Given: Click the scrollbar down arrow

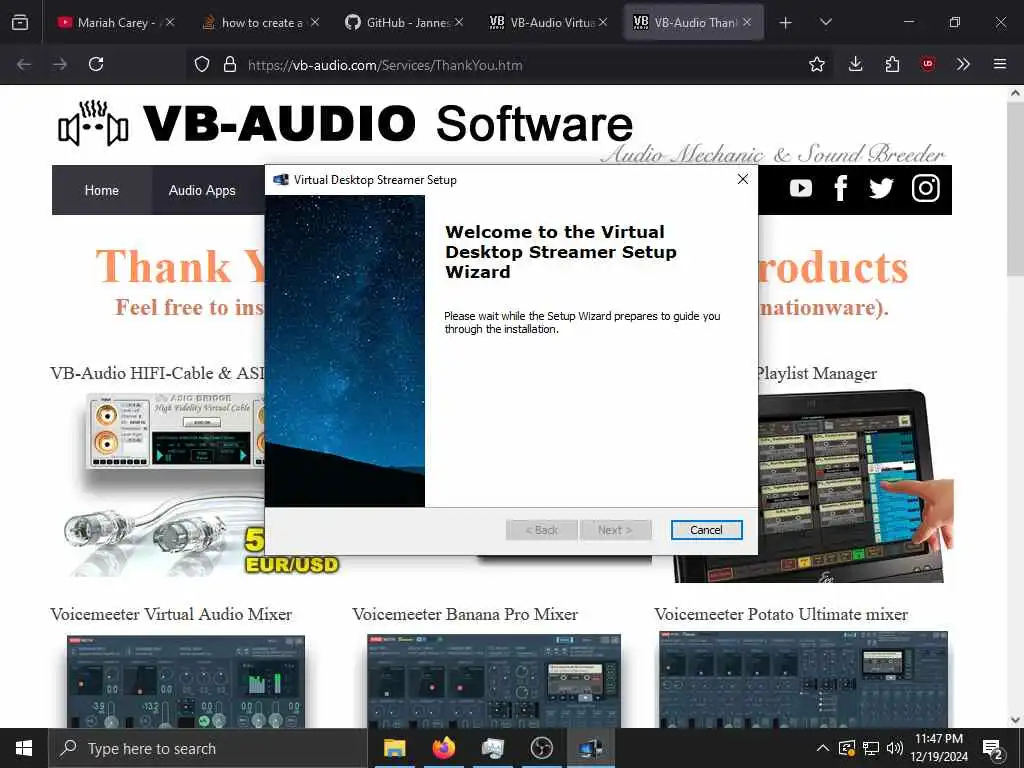Looking at the screenshot, I should (1015, 720).
